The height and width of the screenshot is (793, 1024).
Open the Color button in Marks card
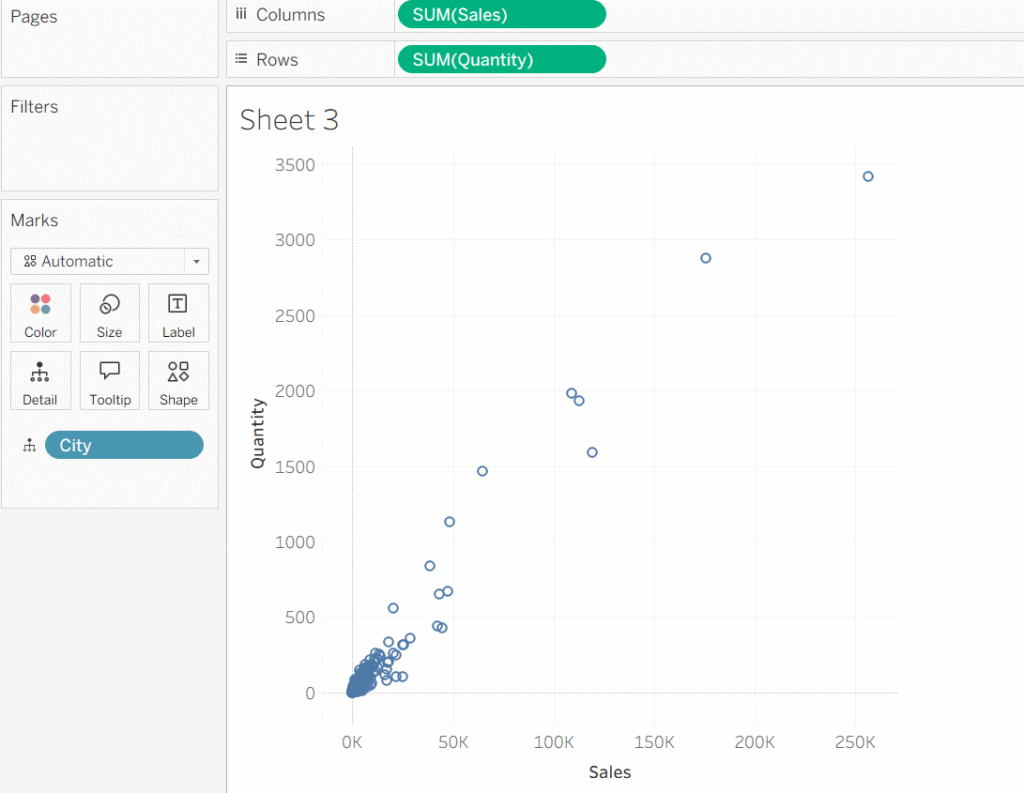click(40, 313)
